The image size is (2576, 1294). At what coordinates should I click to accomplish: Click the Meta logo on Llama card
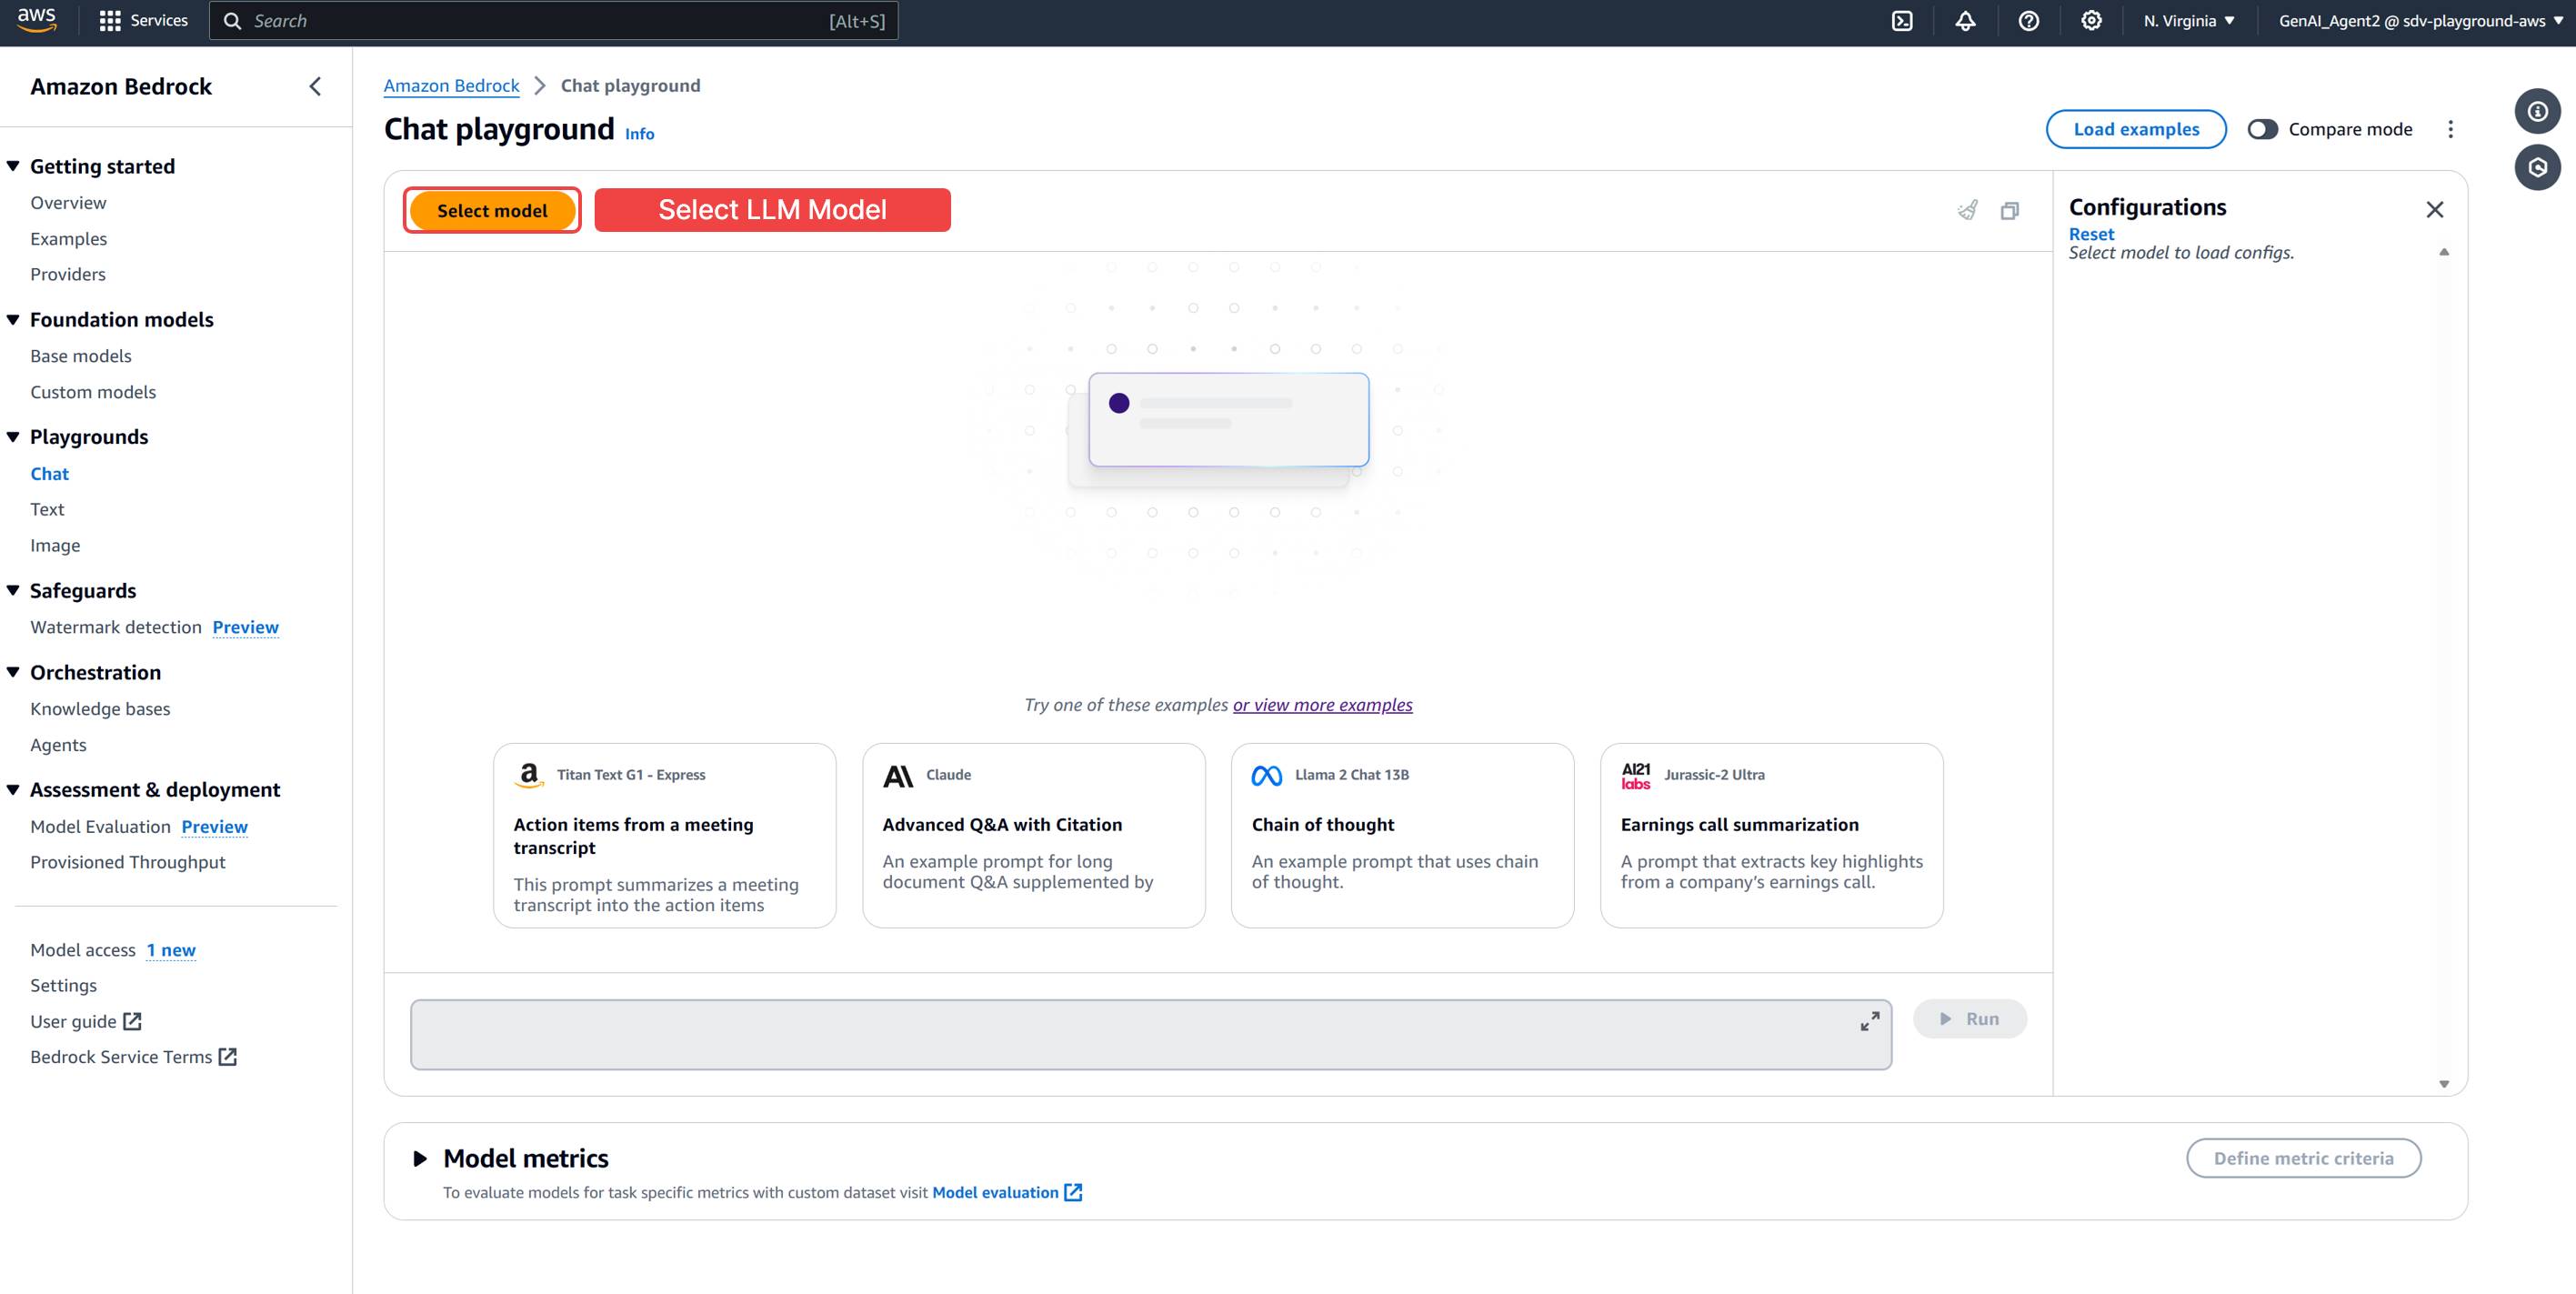[1267, 776]
